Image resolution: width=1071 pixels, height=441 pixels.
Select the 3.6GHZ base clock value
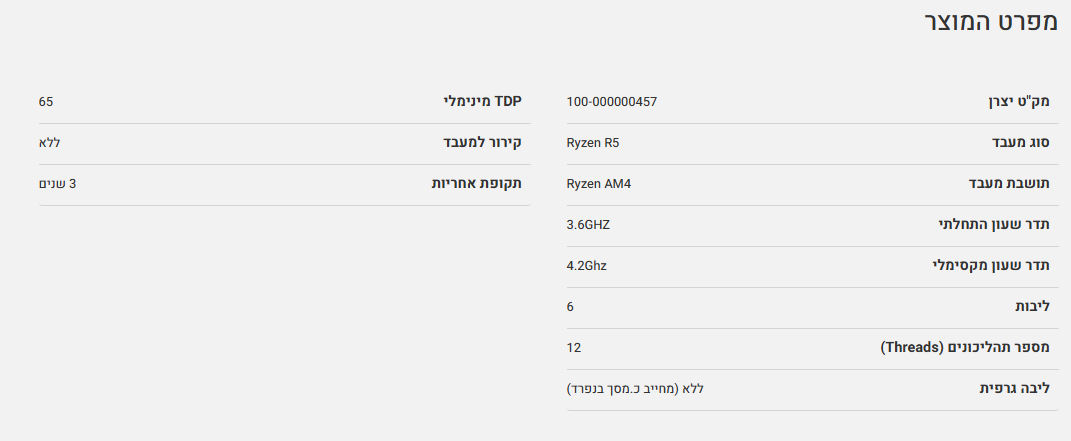click(588, 225)
